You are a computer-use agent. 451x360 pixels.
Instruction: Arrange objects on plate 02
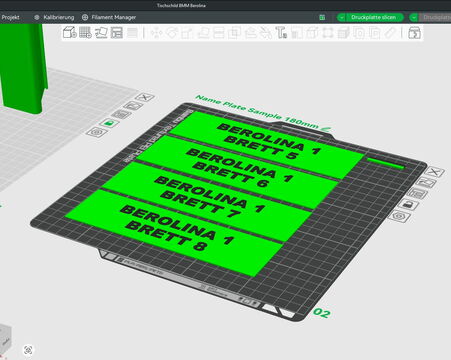click(417, 194)
